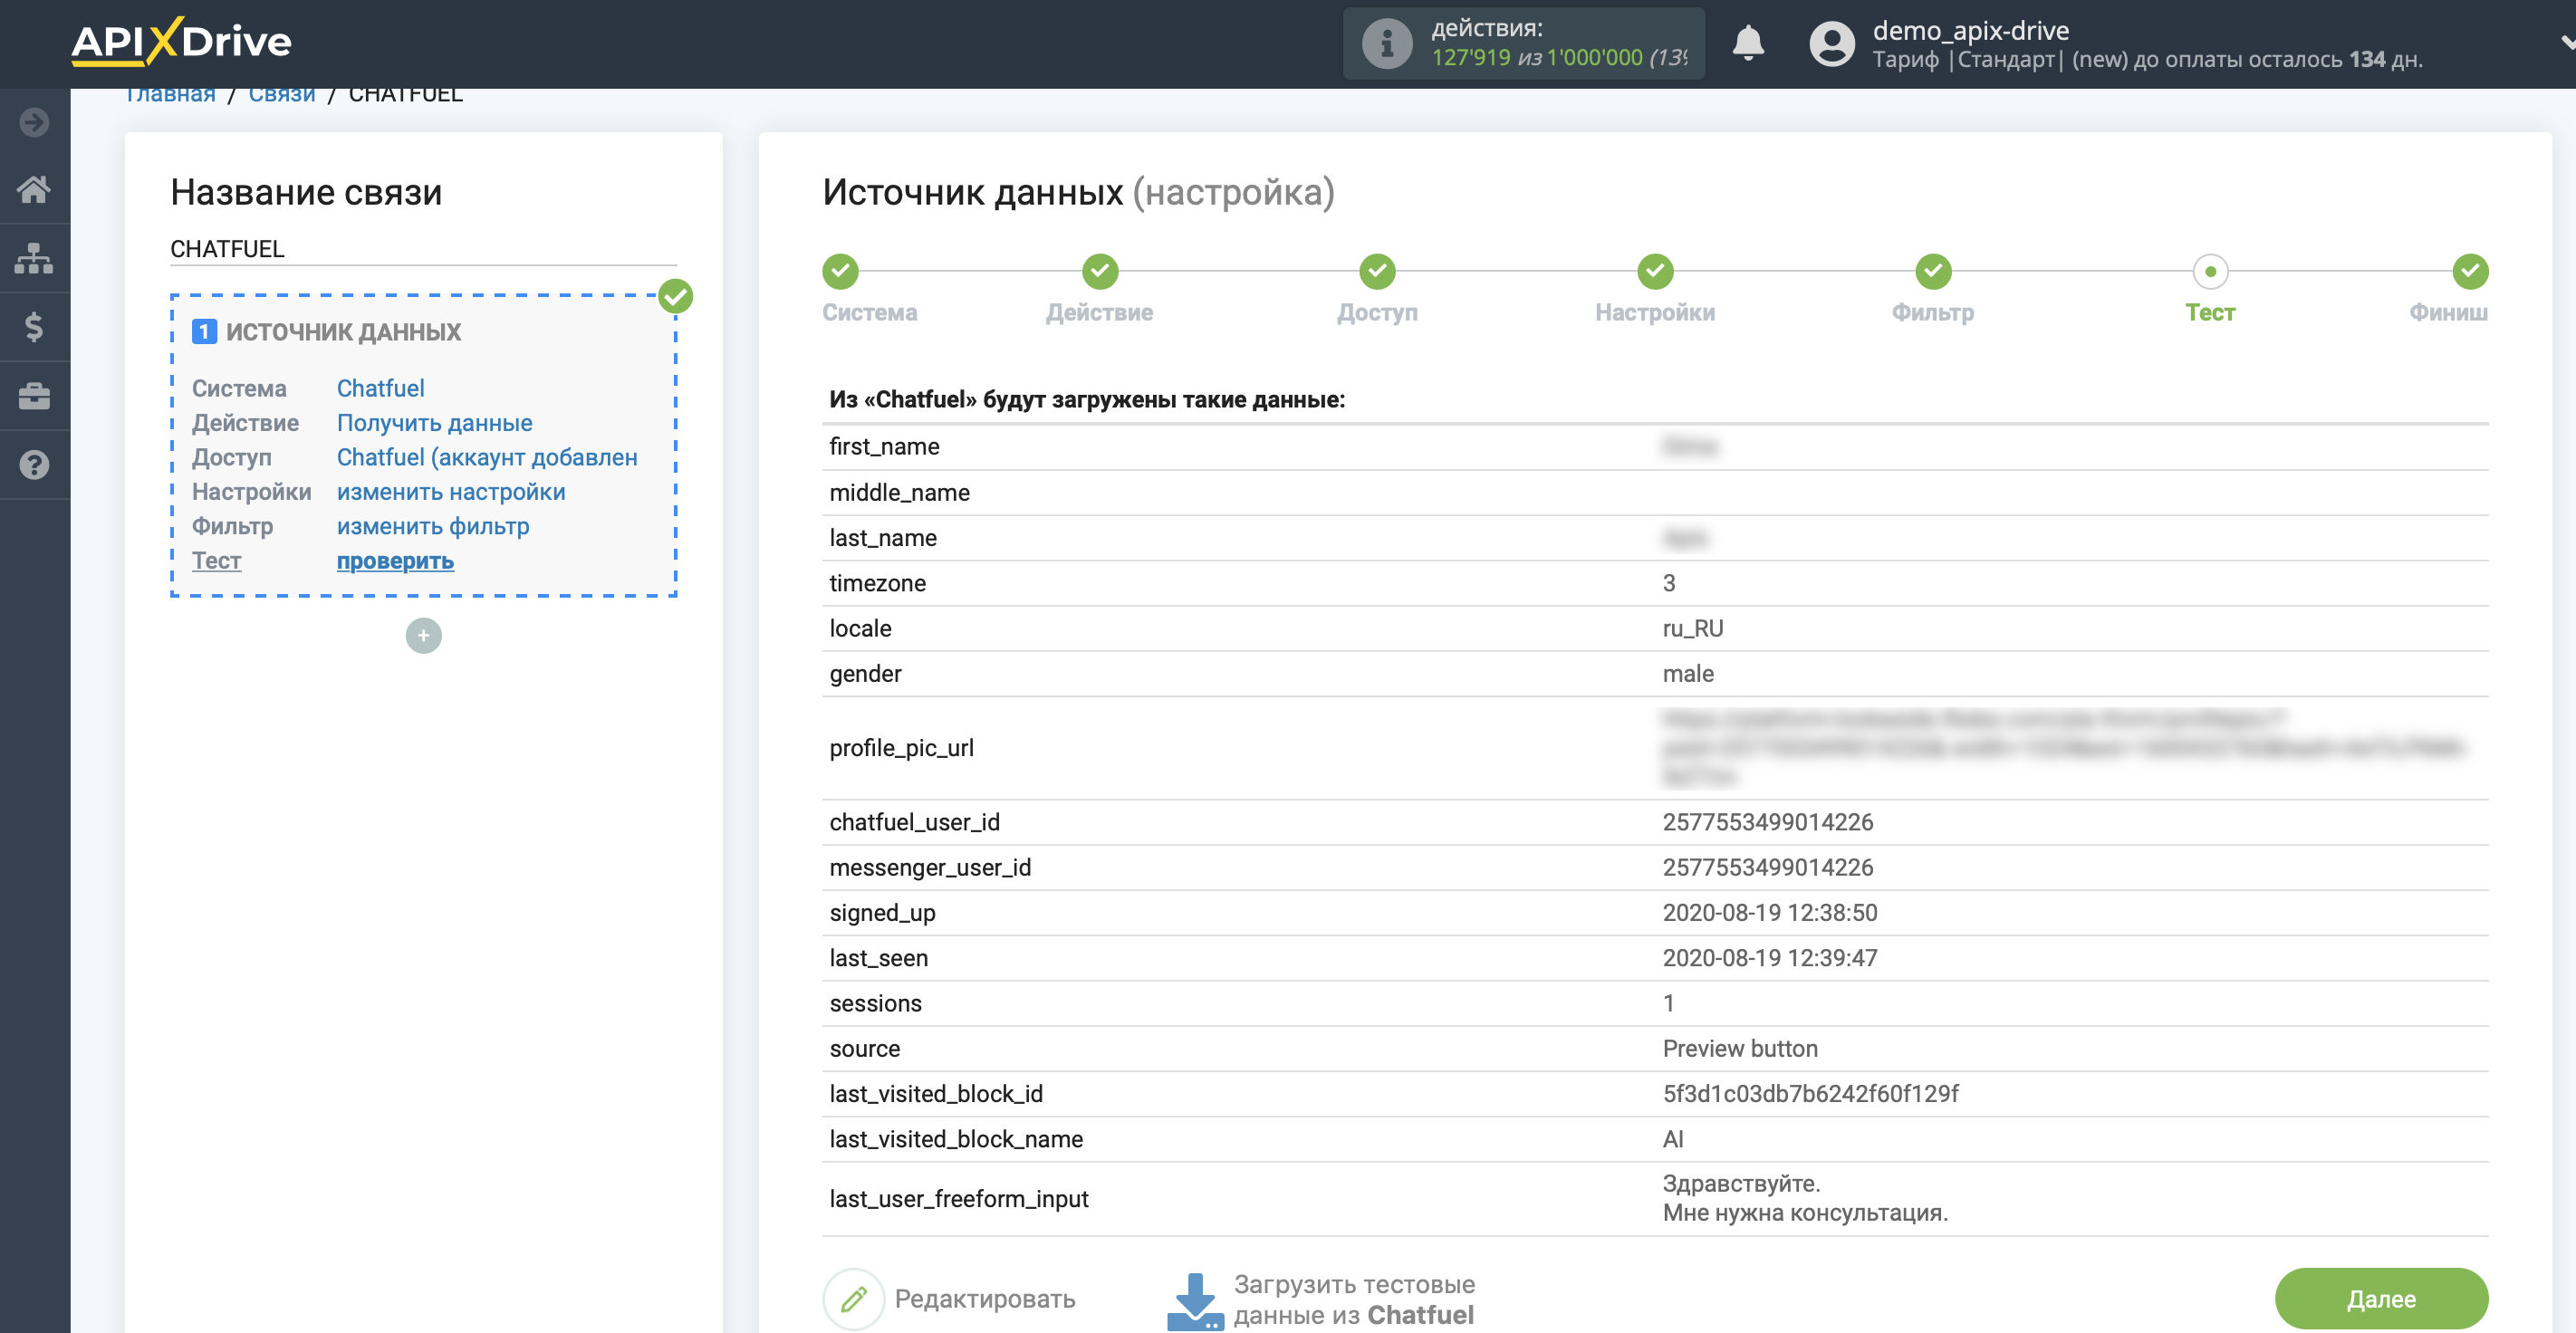Open notifications bell icon
Image resolution: width=2576 pixels, height=1333 pixels.
tap(1747, 43)
